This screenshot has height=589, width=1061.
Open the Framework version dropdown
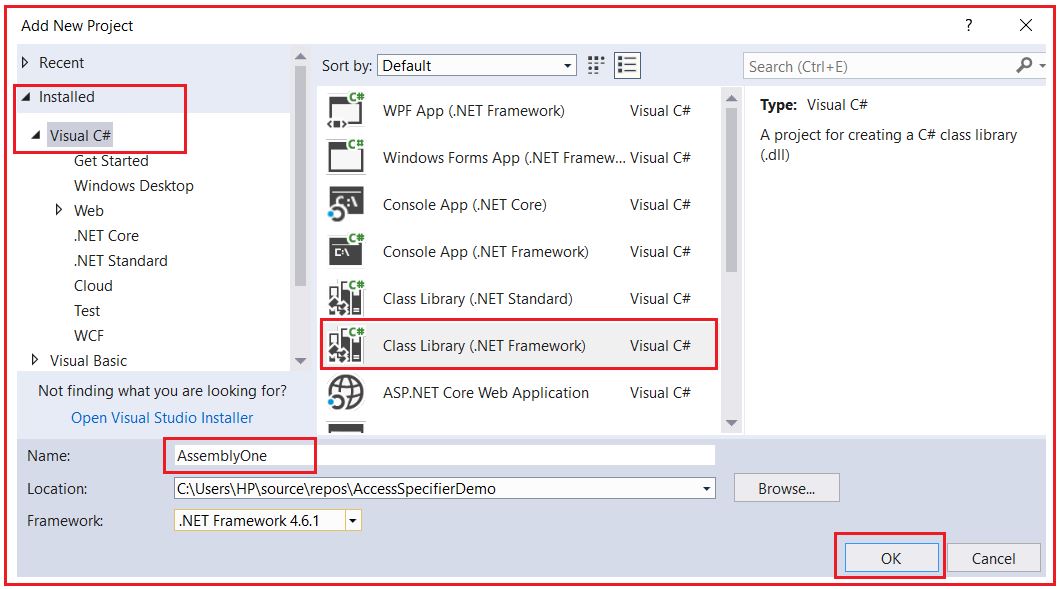point(353,521)
